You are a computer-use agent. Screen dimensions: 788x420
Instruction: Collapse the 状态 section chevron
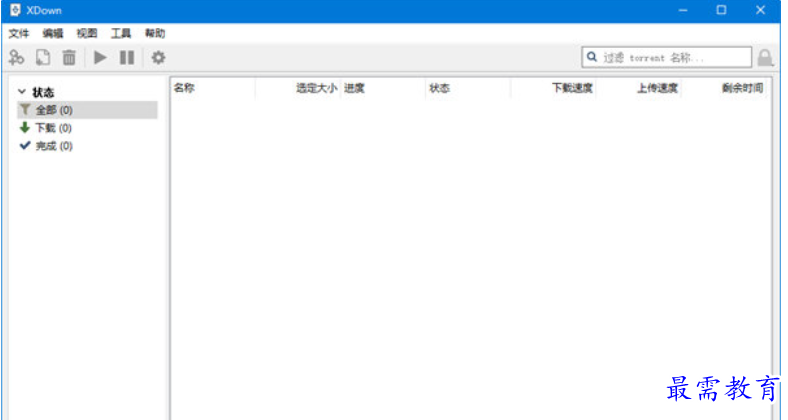pos(22,92)
